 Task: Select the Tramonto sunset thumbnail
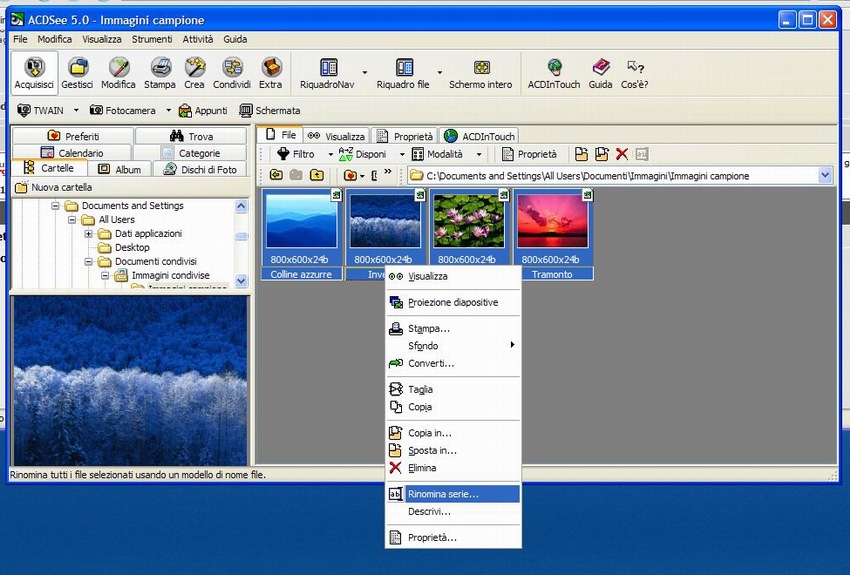pyautogui.click(x=552, y=234)
